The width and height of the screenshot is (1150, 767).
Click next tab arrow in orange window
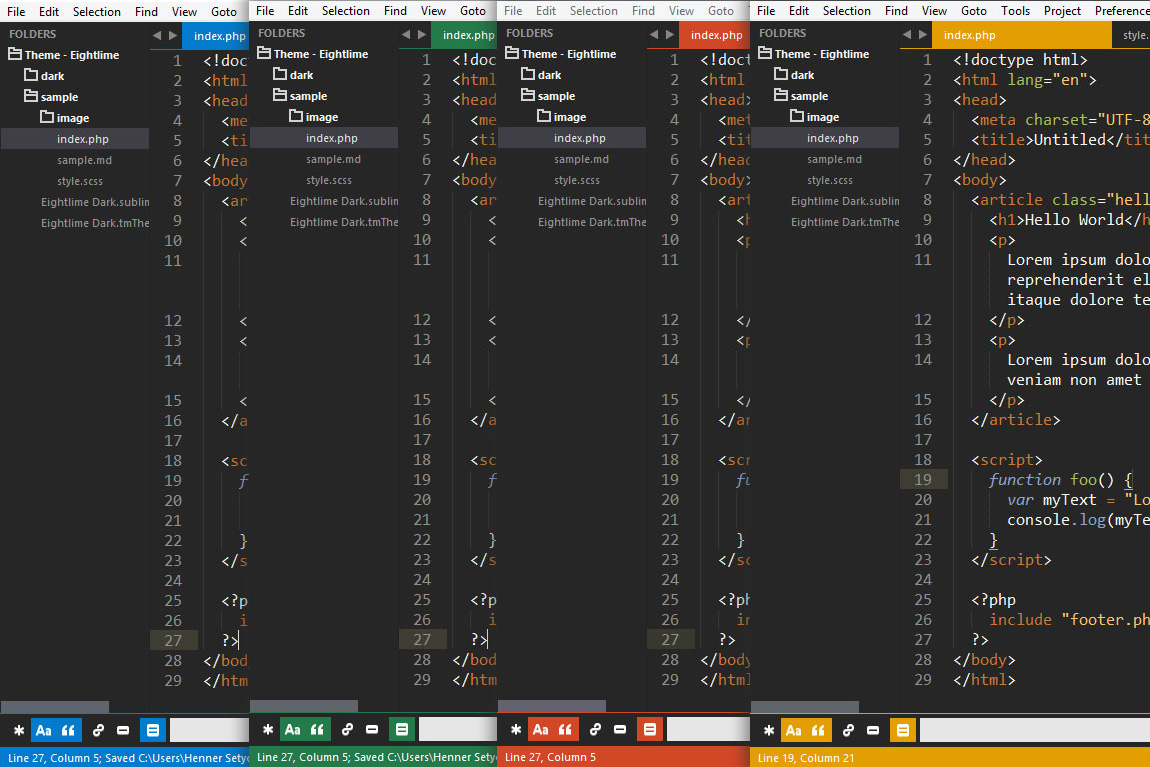click(923, 34)
